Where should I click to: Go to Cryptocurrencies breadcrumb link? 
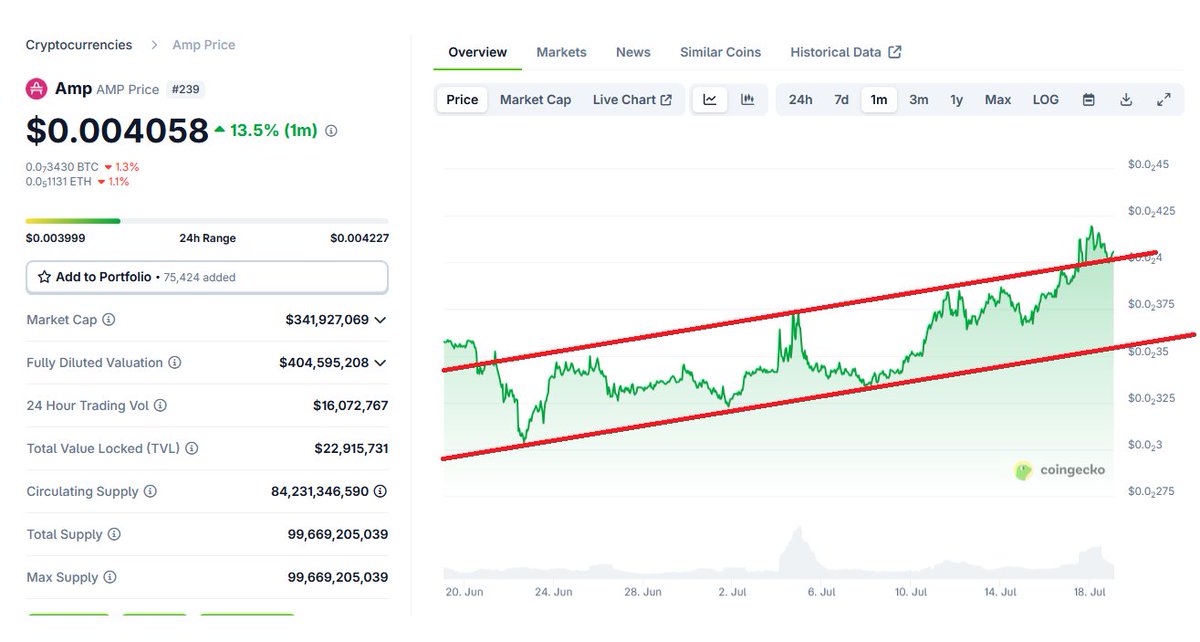click(x=79, y=45)
